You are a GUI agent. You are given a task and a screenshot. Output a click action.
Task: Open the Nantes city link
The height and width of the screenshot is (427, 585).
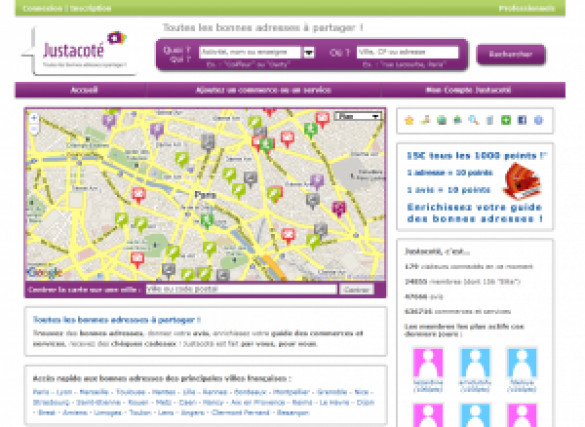(164, 392)
